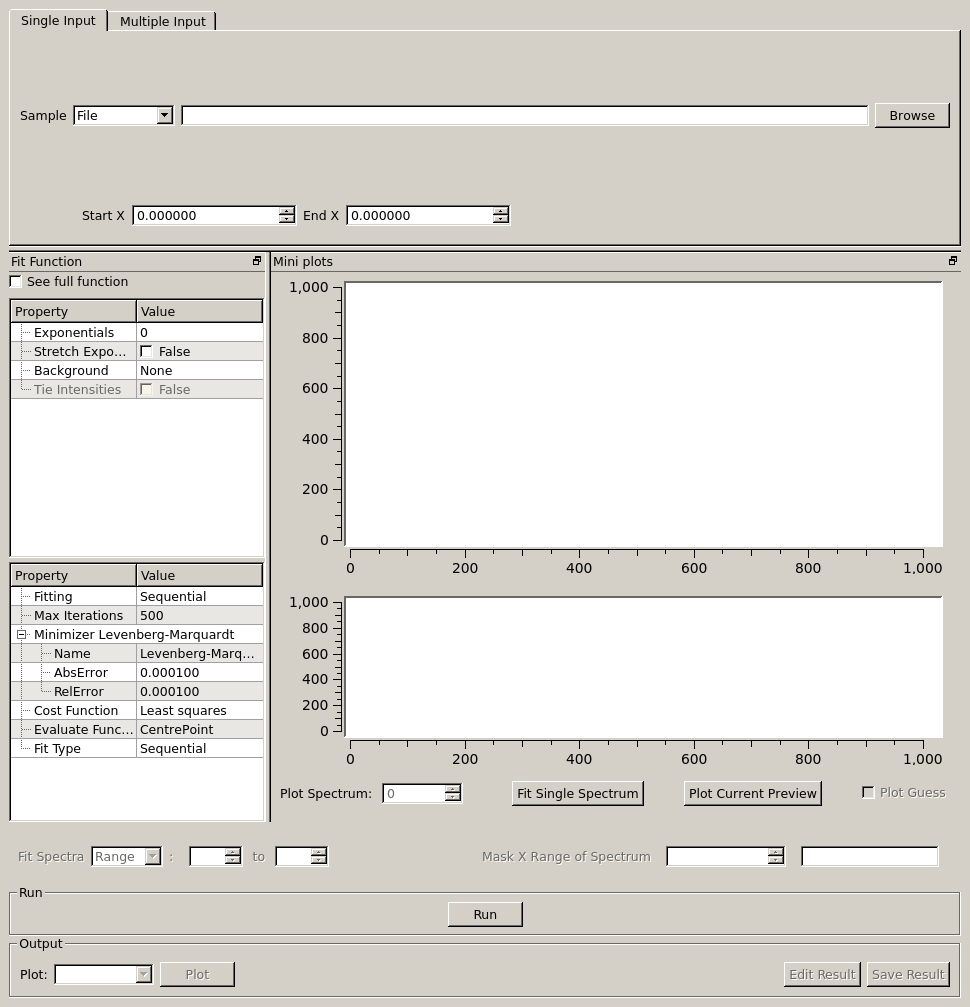Click the Browse button

[x=911, y=116]
